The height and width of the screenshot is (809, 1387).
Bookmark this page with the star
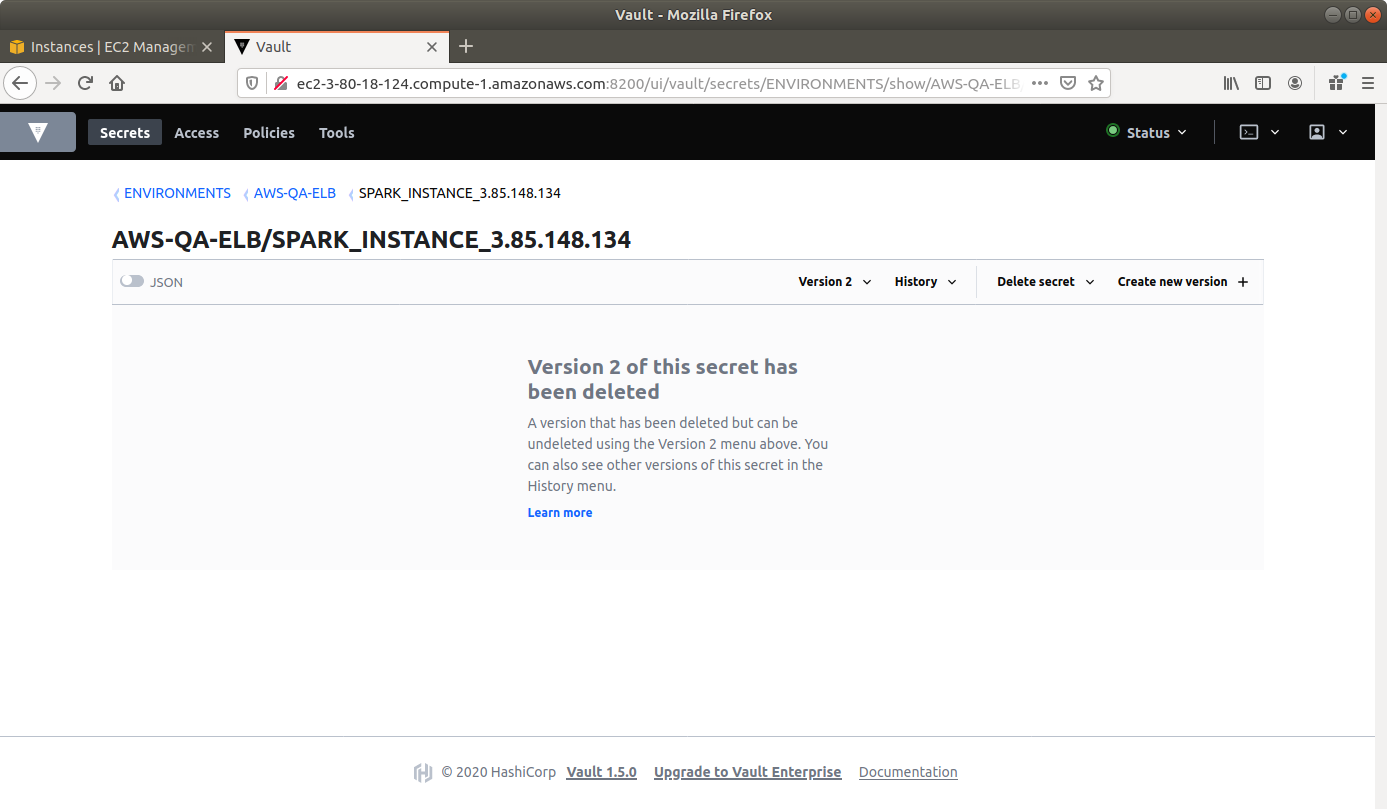[1096, 84]
